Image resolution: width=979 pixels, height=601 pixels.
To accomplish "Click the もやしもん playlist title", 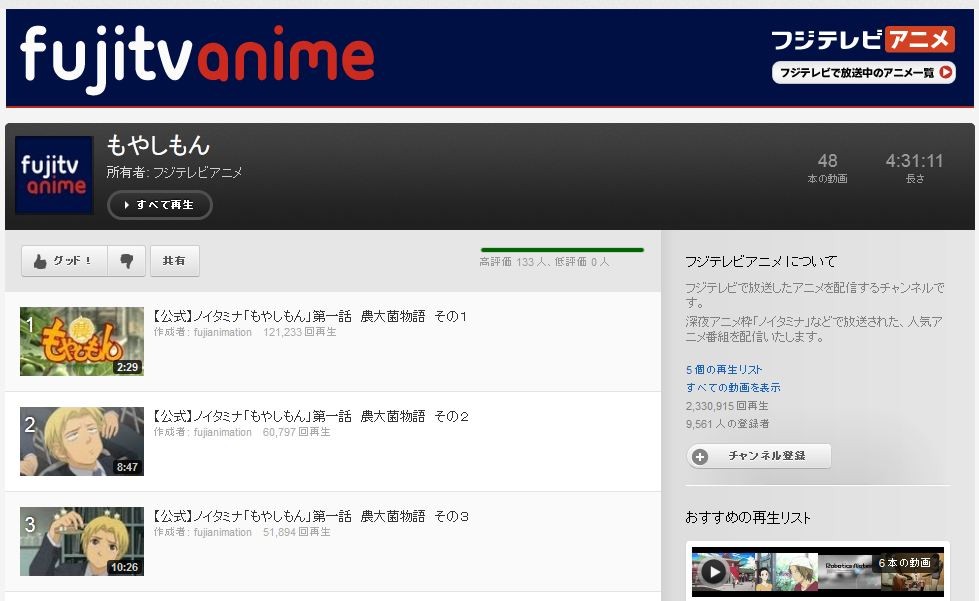I will pos(158,145).
